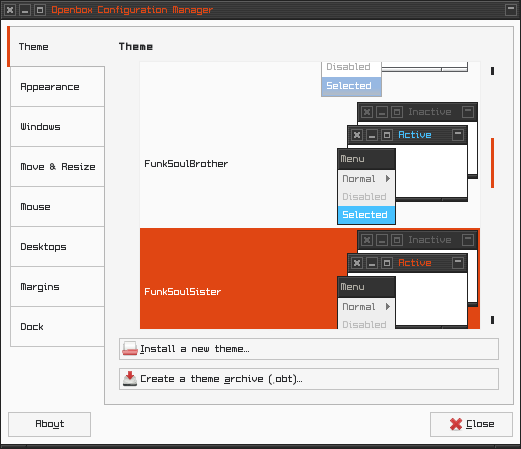521x449 pixels.
Task: Click Selected item in FunkSoulBrother preview menu
Action: 366,215
